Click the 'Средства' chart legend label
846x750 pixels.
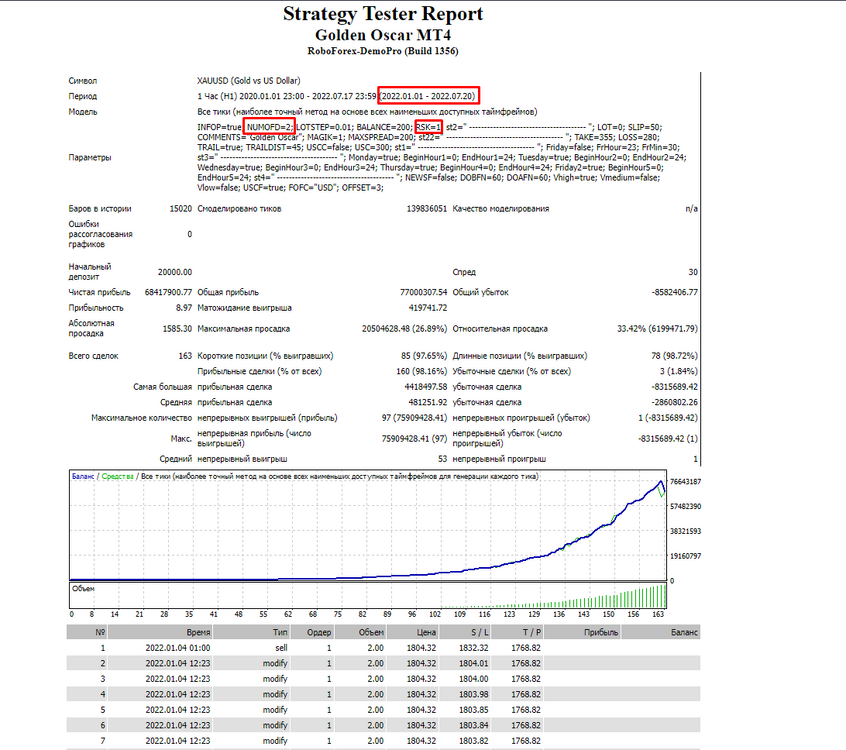117,476
